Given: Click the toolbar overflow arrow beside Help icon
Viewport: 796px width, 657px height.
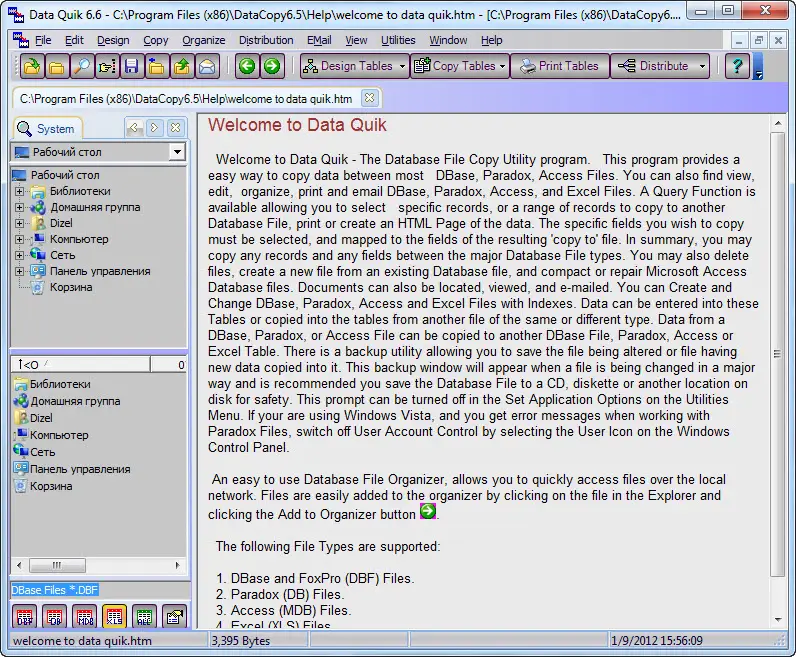Looking at the screenshot, I should (758, 67).
